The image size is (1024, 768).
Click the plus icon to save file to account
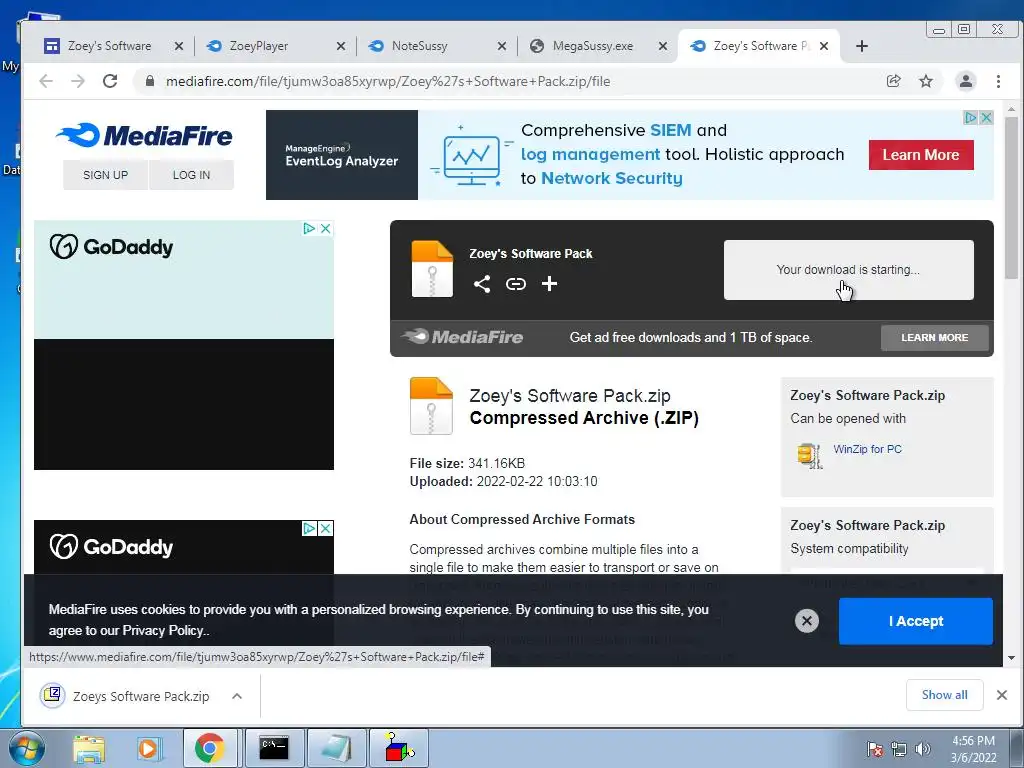tap(549, 283)
